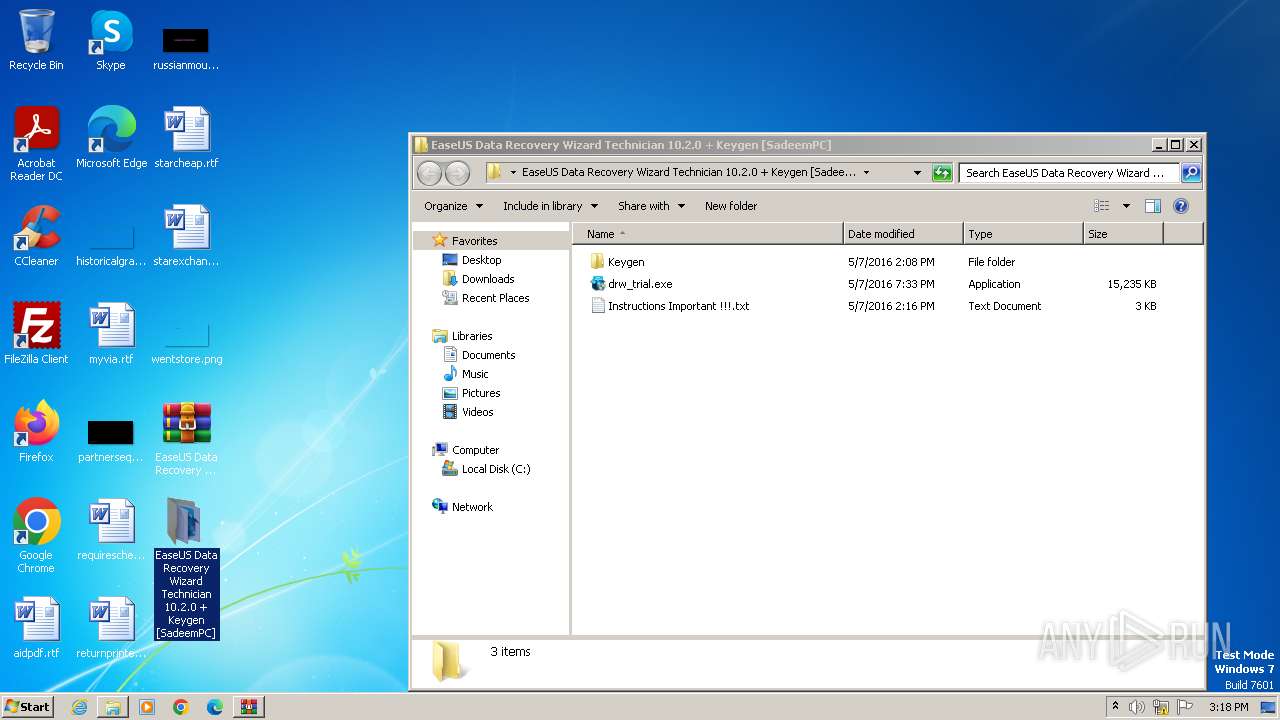The width and height of the screenshot is (1280, 720).
Task: Select requiresche... desktop document
Action: tap(111, 530)
